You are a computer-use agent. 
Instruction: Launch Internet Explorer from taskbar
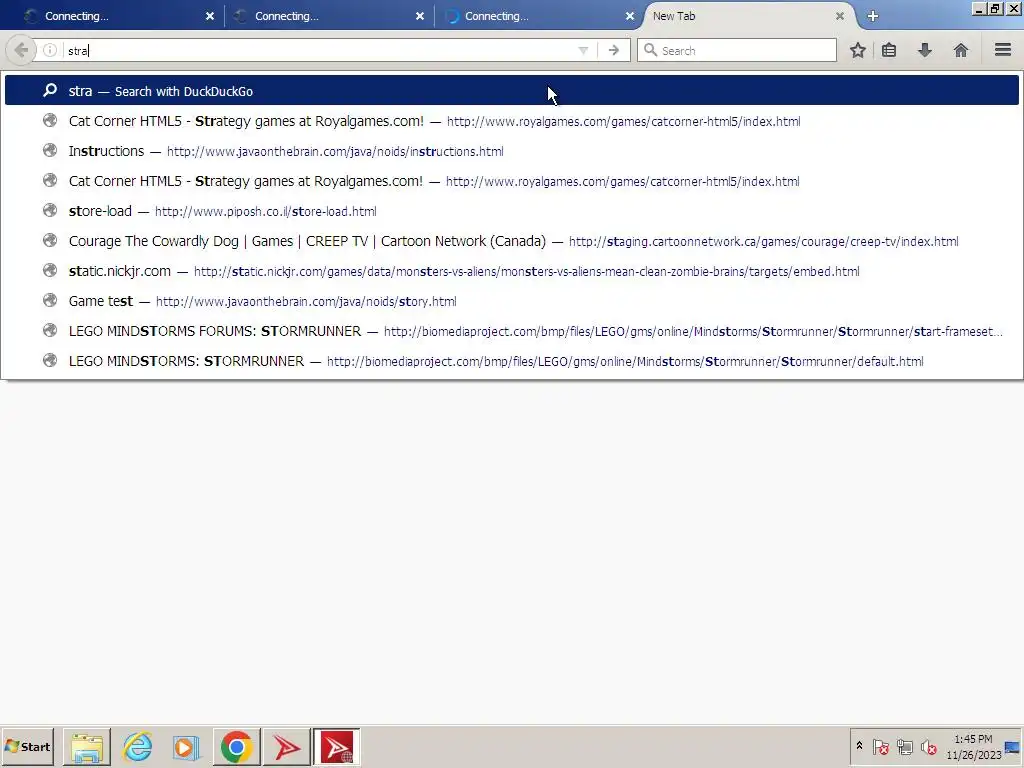point(137,746)
